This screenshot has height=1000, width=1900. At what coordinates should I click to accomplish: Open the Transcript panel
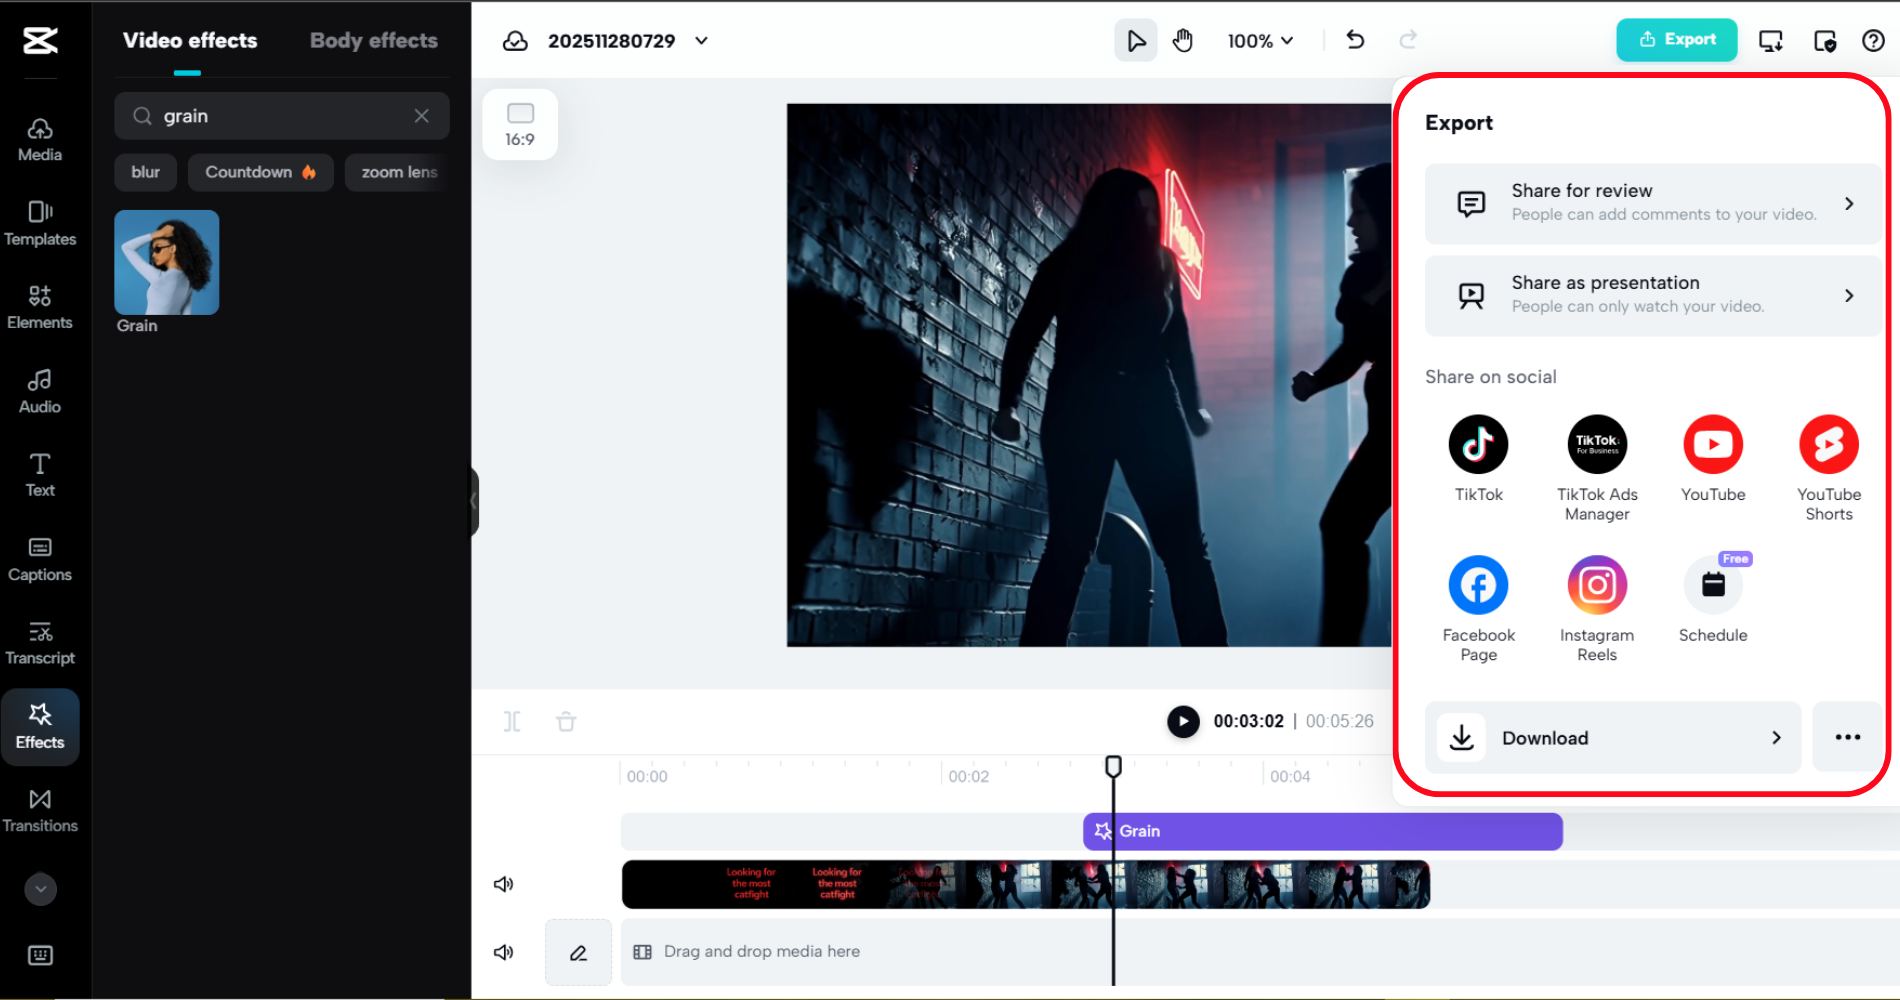39,641
